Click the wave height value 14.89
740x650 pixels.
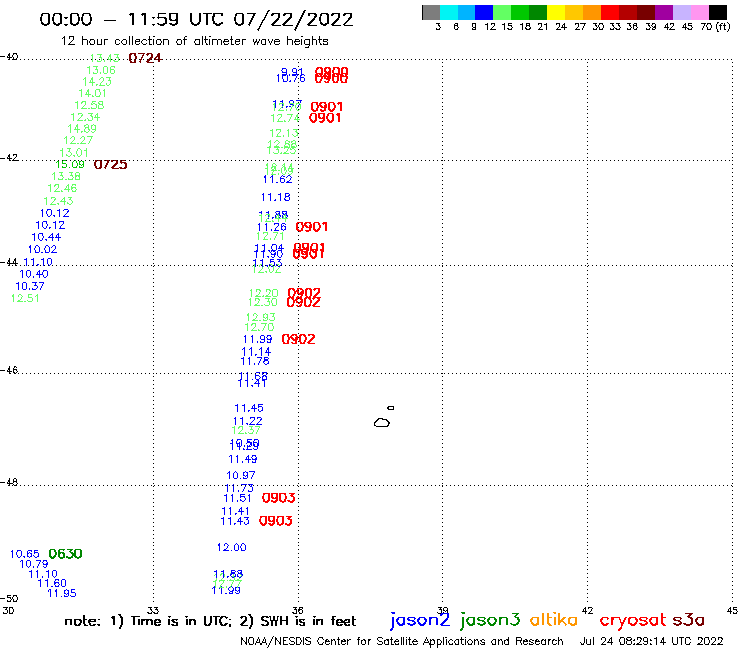point(82,128)
